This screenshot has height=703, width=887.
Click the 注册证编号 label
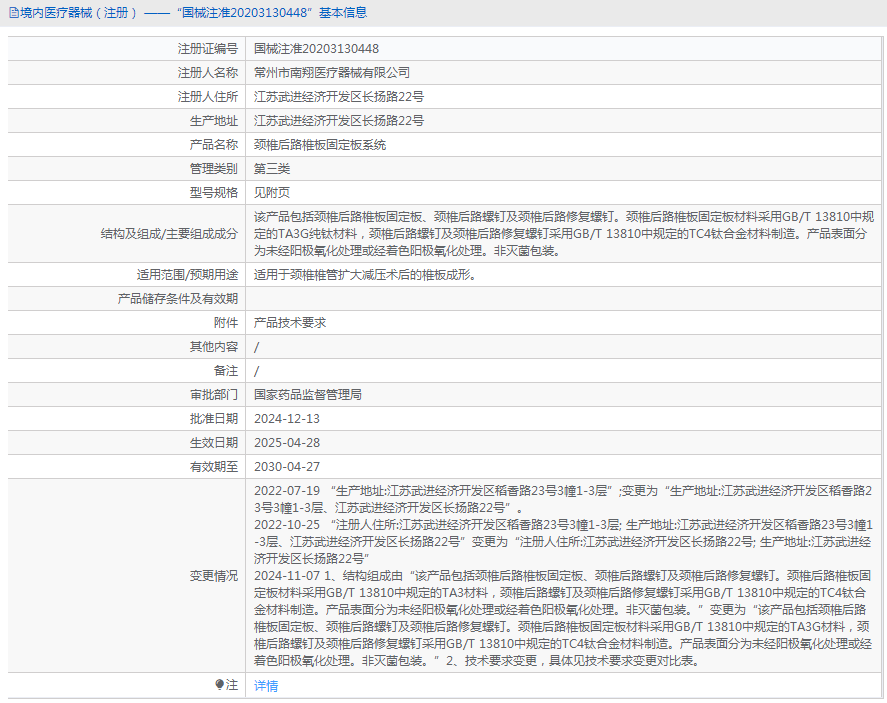[208, 49]
